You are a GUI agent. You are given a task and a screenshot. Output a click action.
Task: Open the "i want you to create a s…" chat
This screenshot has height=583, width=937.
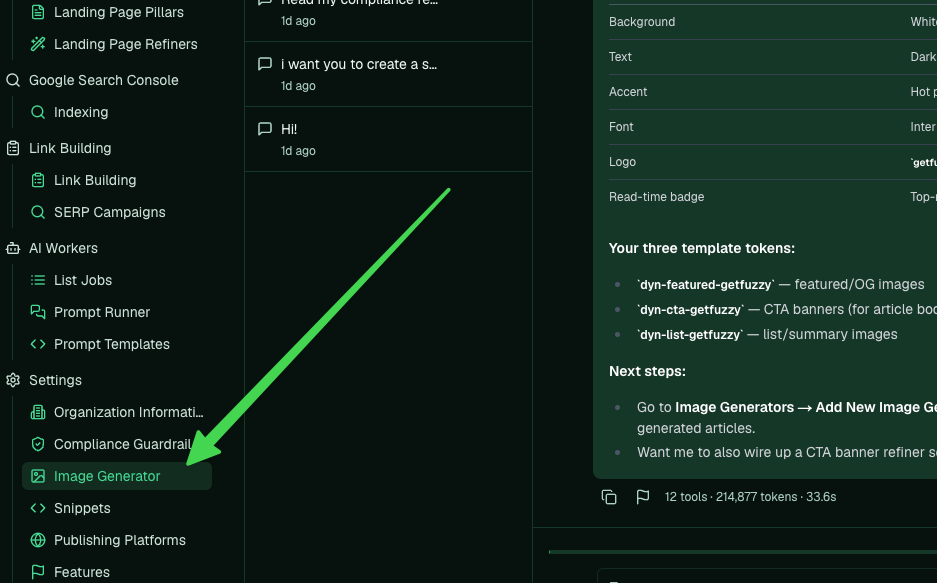(388, 74)
